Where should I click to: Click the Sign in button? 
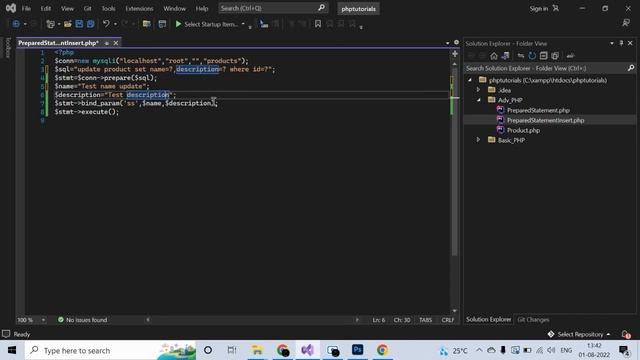click(x=544, y=8)
